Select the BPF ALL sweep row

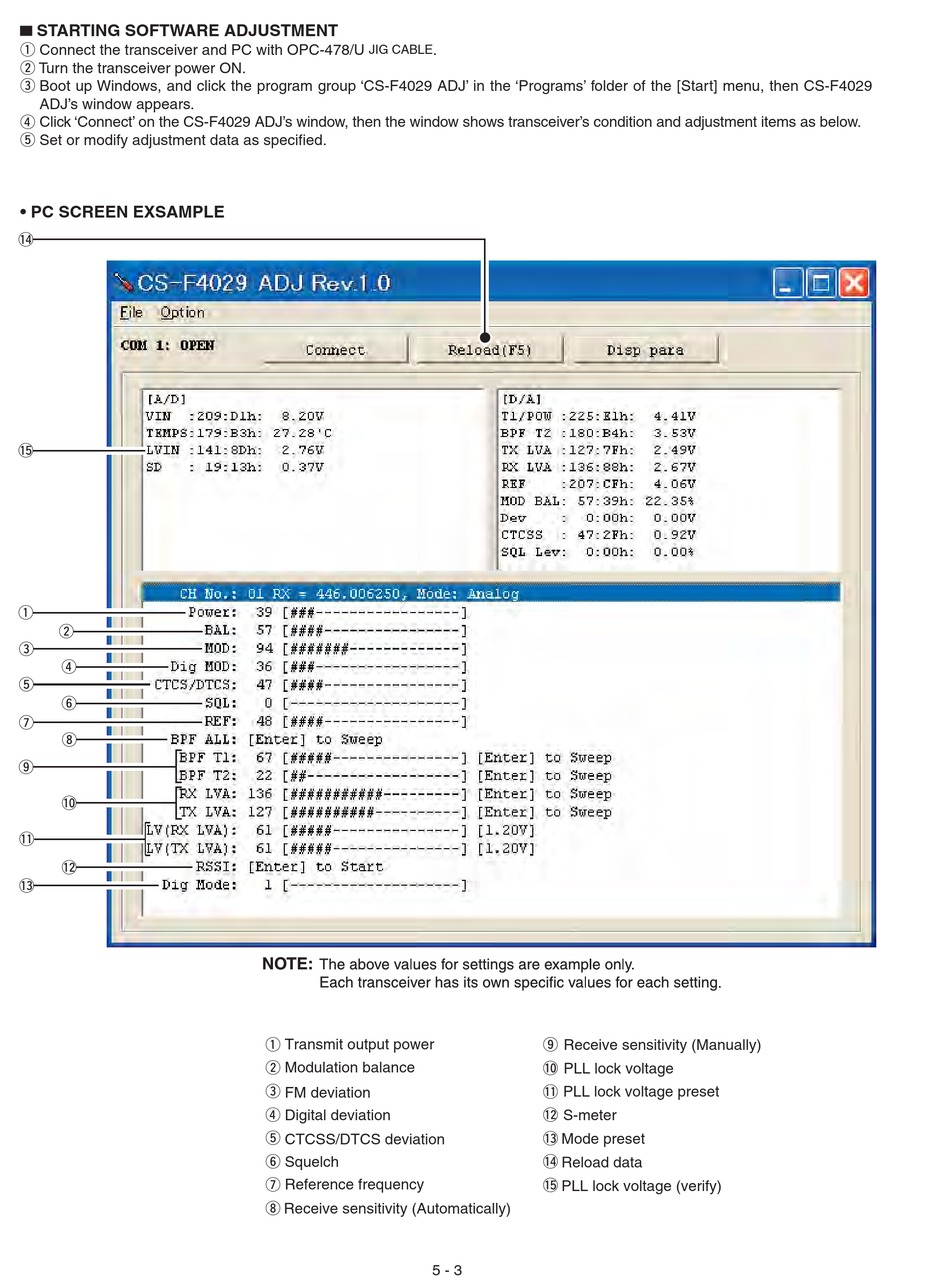276,739
